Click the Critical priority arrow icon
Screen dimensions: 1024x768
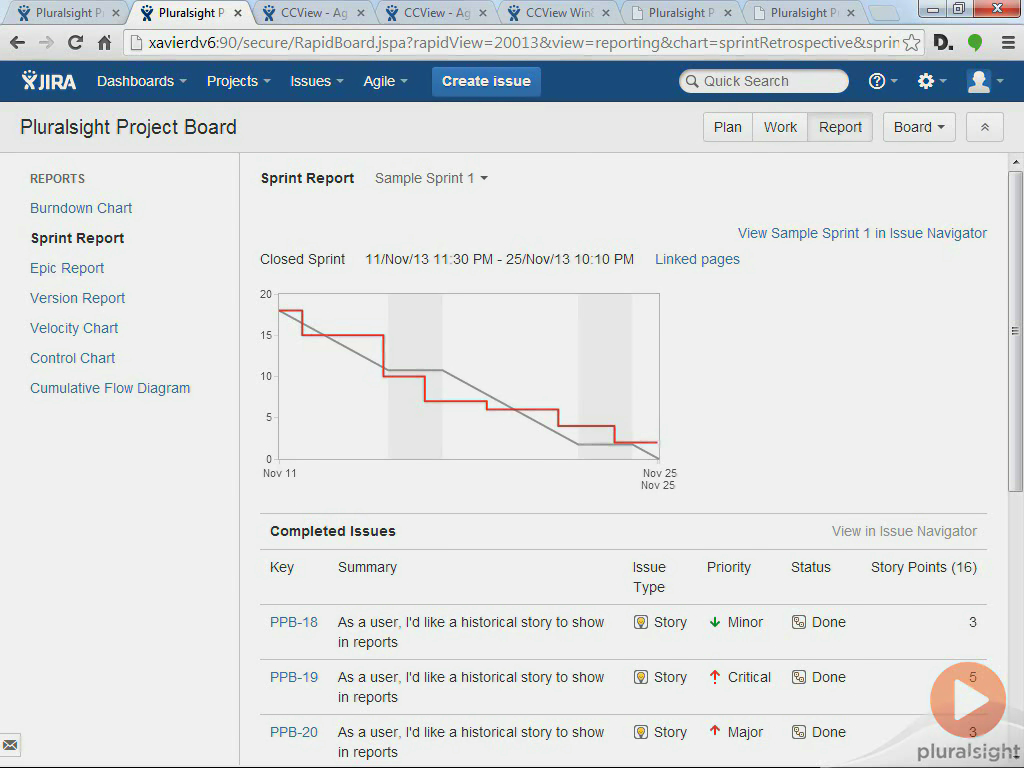(x=714, y=677)
